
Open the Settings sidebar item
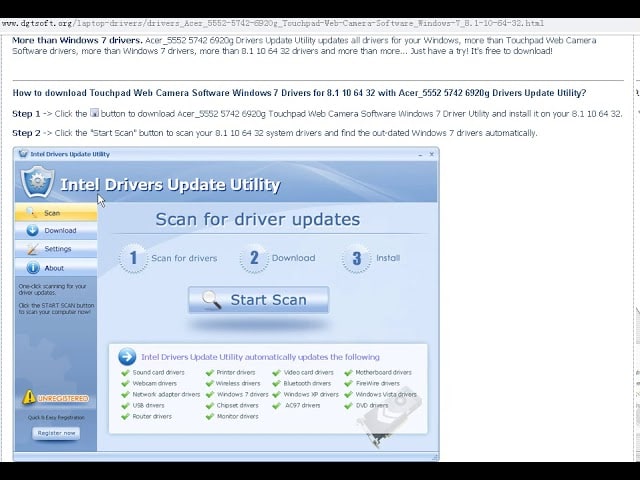pos(56,249)
